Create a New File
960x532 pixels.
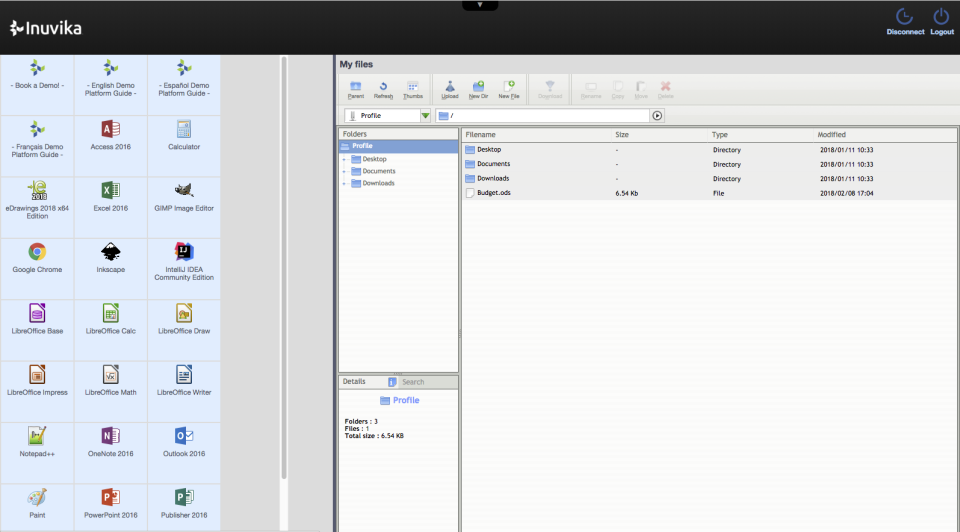click(508, 89)
